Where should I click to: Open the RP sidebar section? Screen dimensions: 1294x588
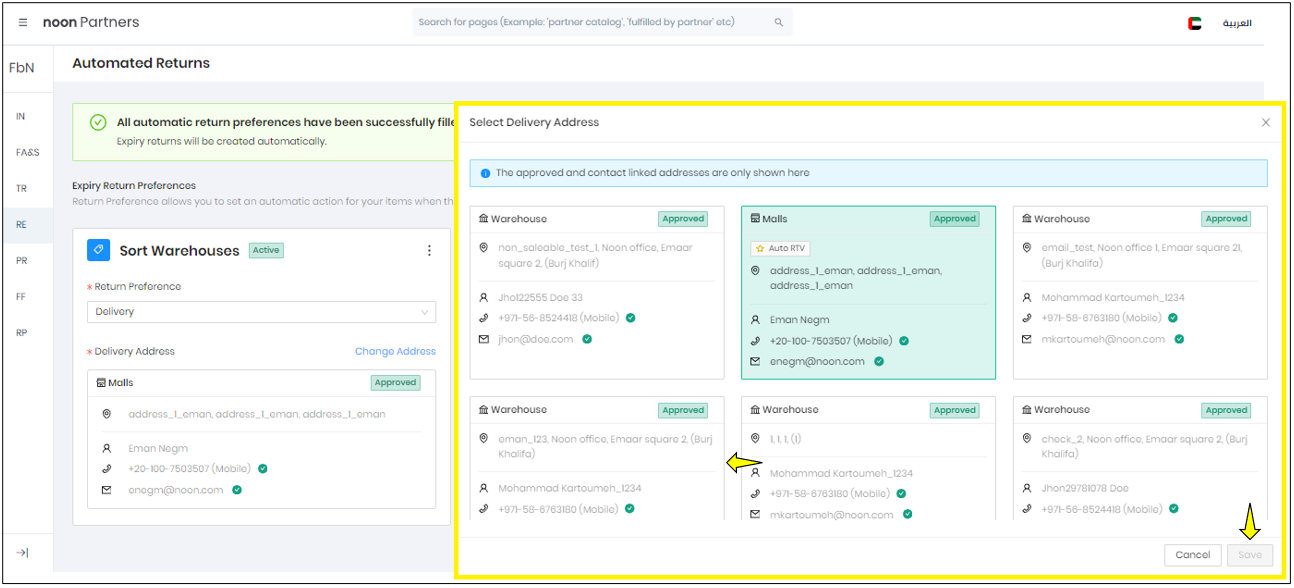click(21, 332)
